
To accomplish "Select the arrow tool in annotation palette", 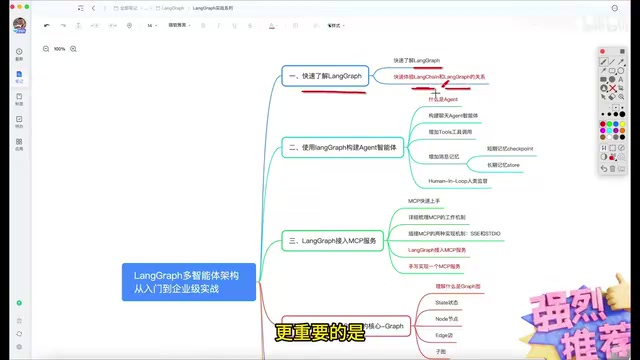I will click(621, 62).
